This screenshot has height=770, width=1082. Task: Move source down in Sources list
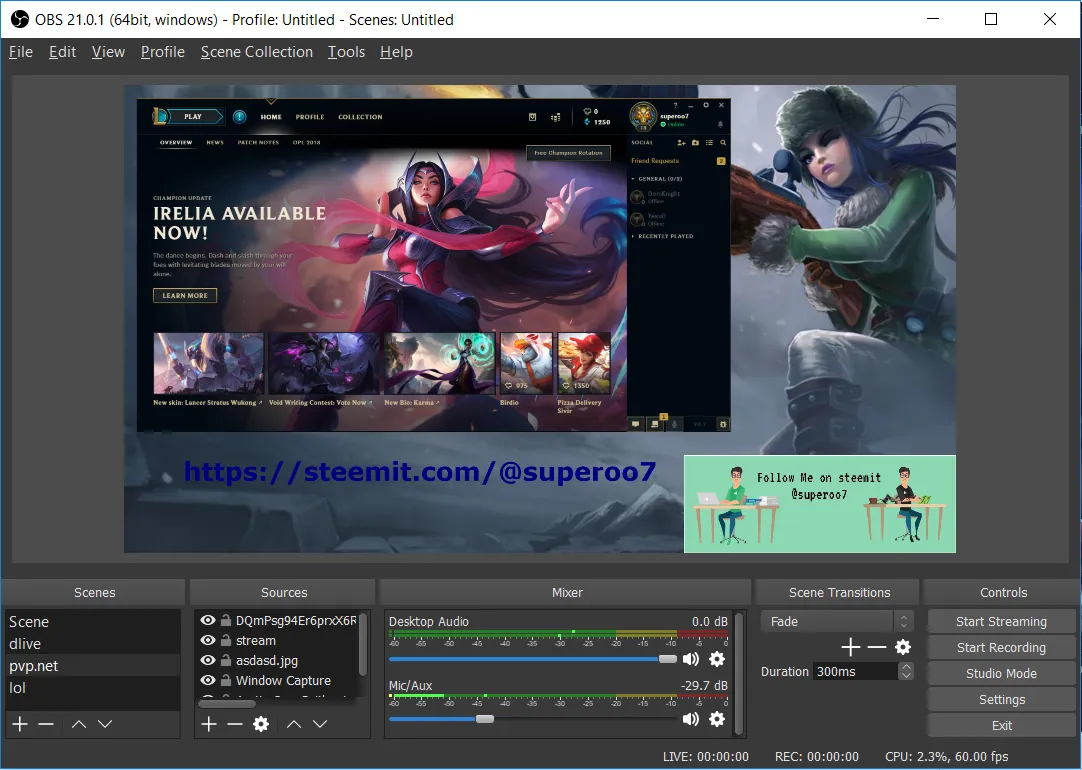[320, 724]
